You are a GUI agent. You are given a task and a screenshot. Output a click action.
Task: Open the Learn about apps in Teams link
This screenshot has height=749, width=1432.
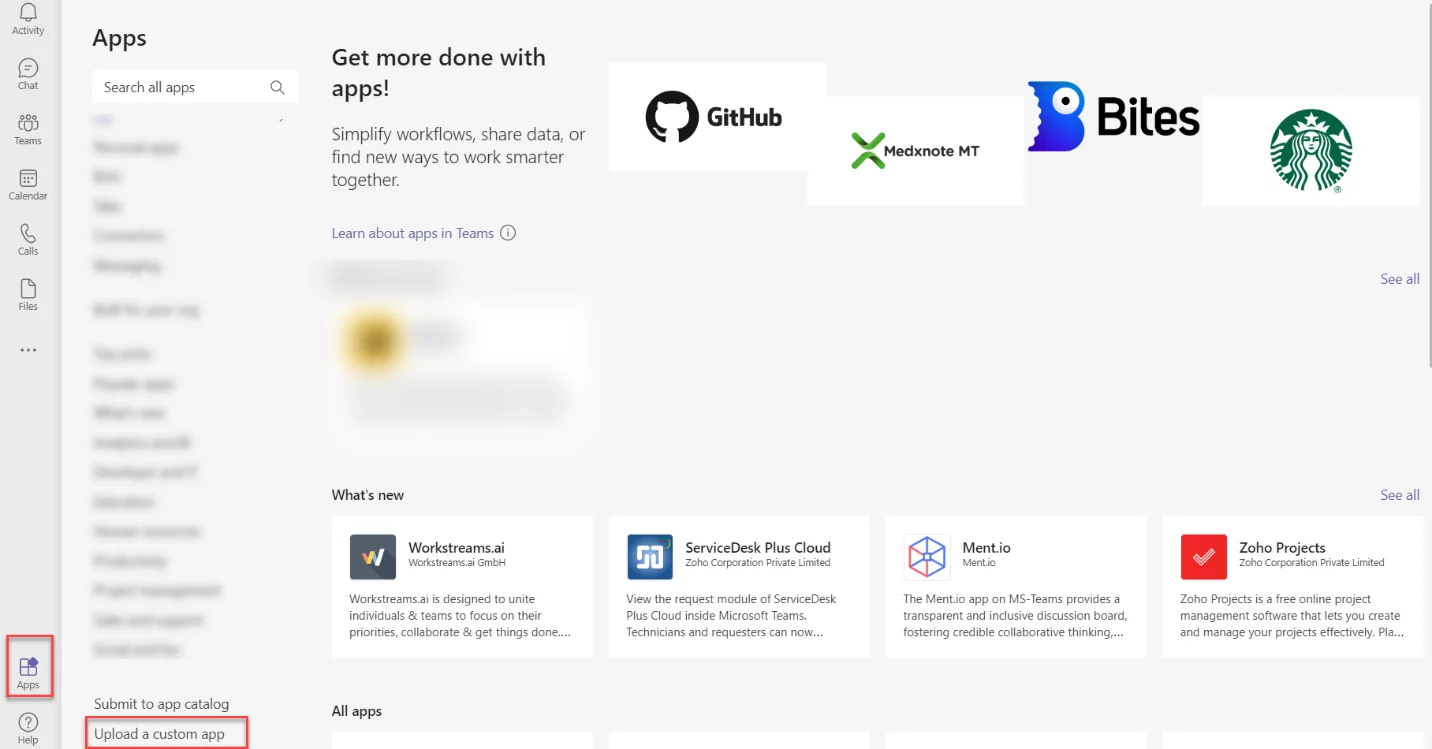[413, 233]
